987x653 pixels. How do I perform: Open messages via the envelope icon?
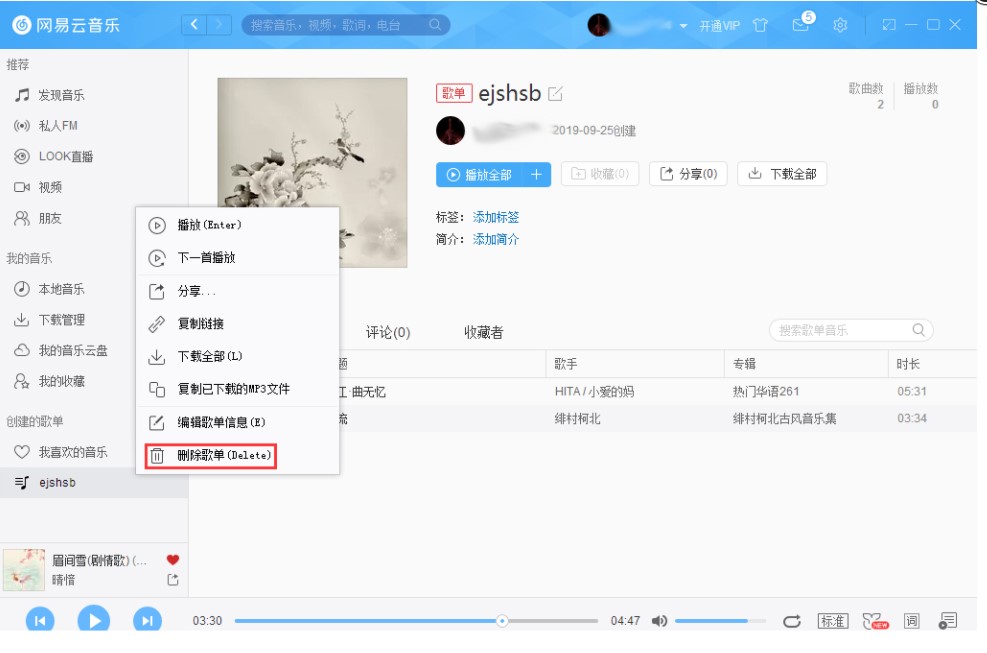coord(800,23)
